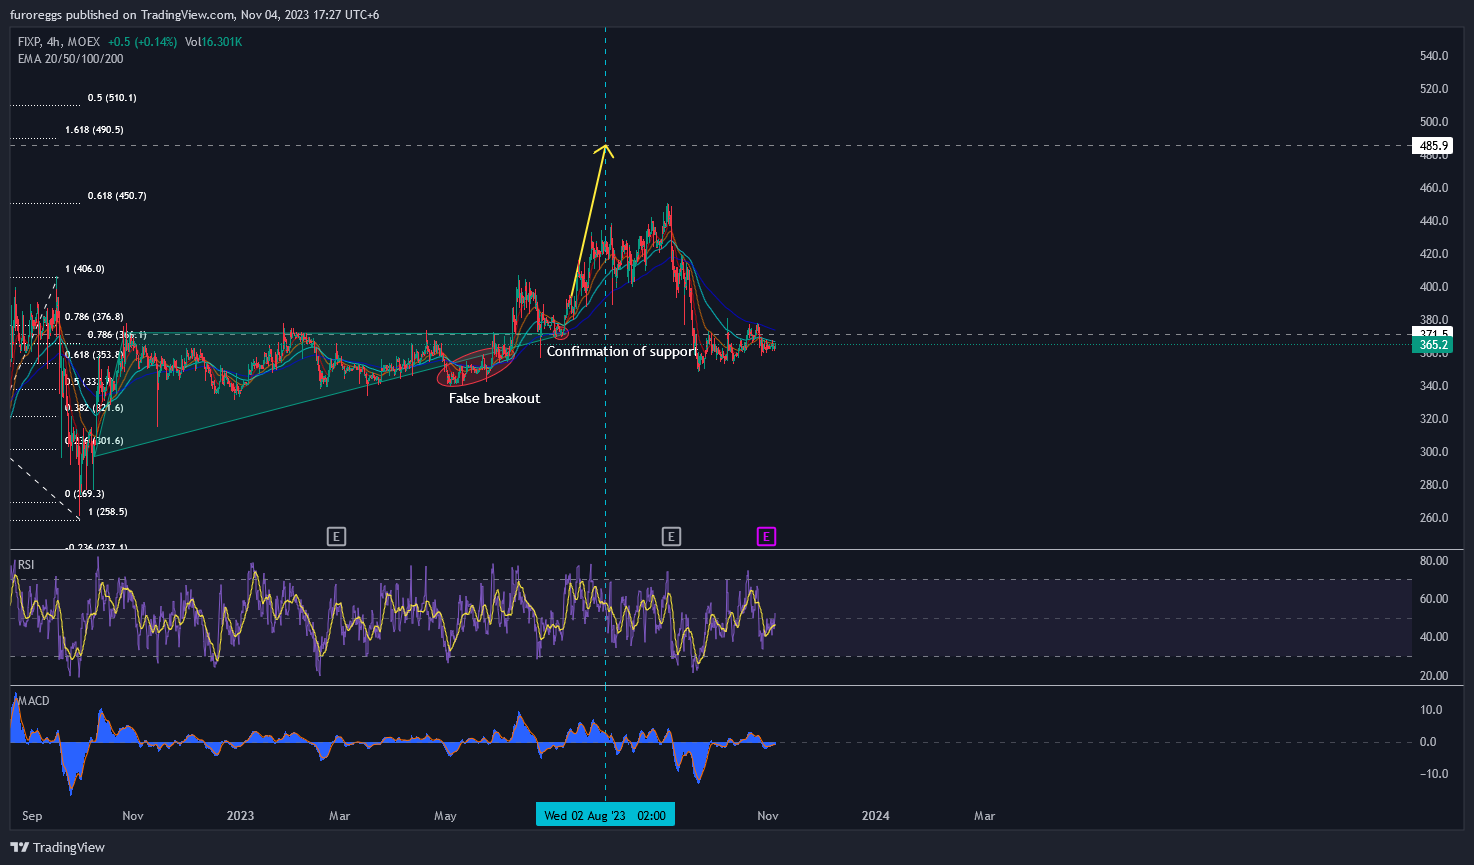
Task: Click the FIXP symbol name in chart legend
Action: [x=30, y=42]
